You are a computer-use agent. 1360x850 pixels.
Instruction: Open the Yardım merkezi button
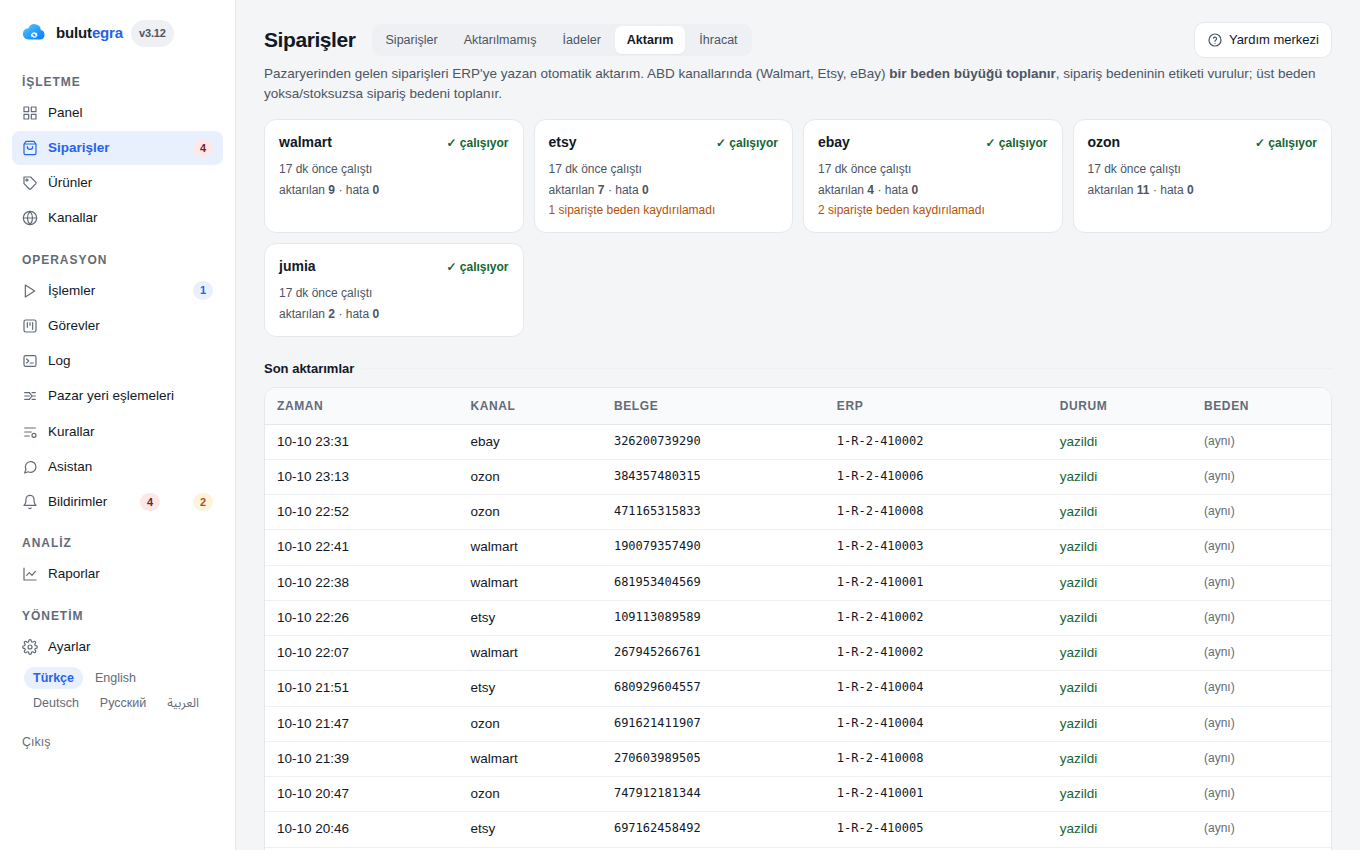pyautogui.click(x=1263, y=40)
